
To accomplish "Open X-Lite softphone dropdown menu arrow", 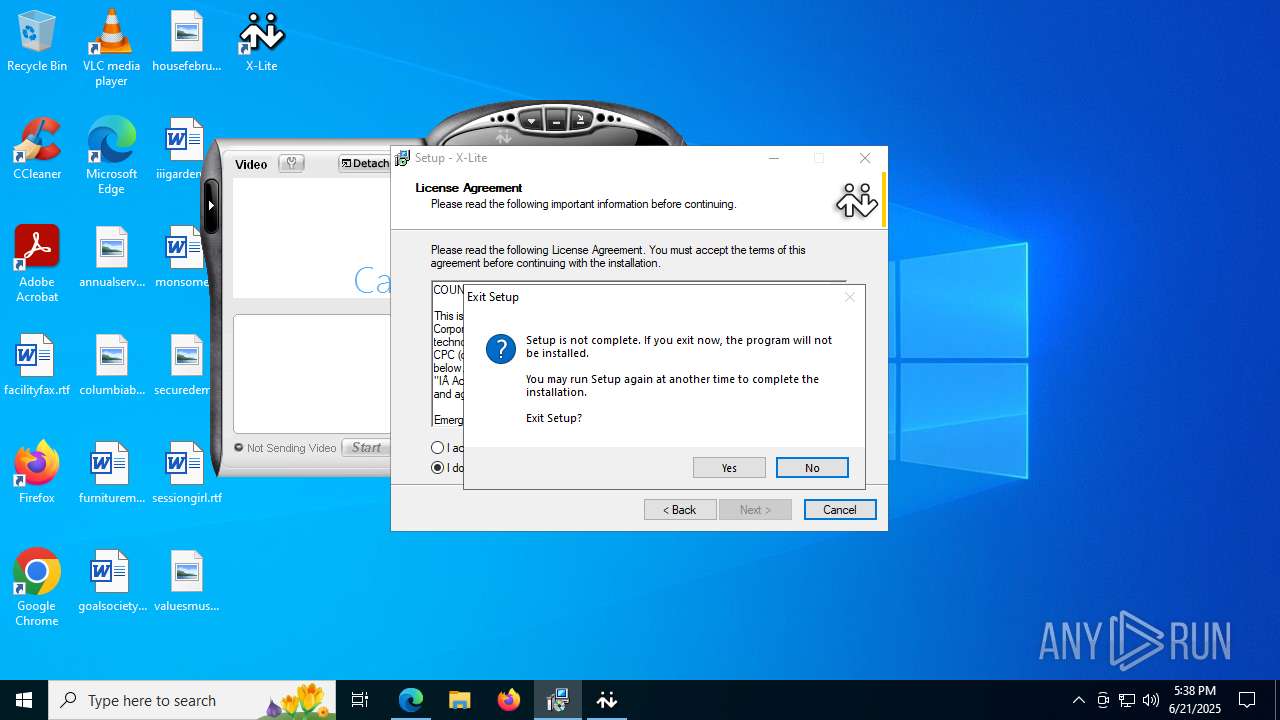I will click(x=531, y=121).
